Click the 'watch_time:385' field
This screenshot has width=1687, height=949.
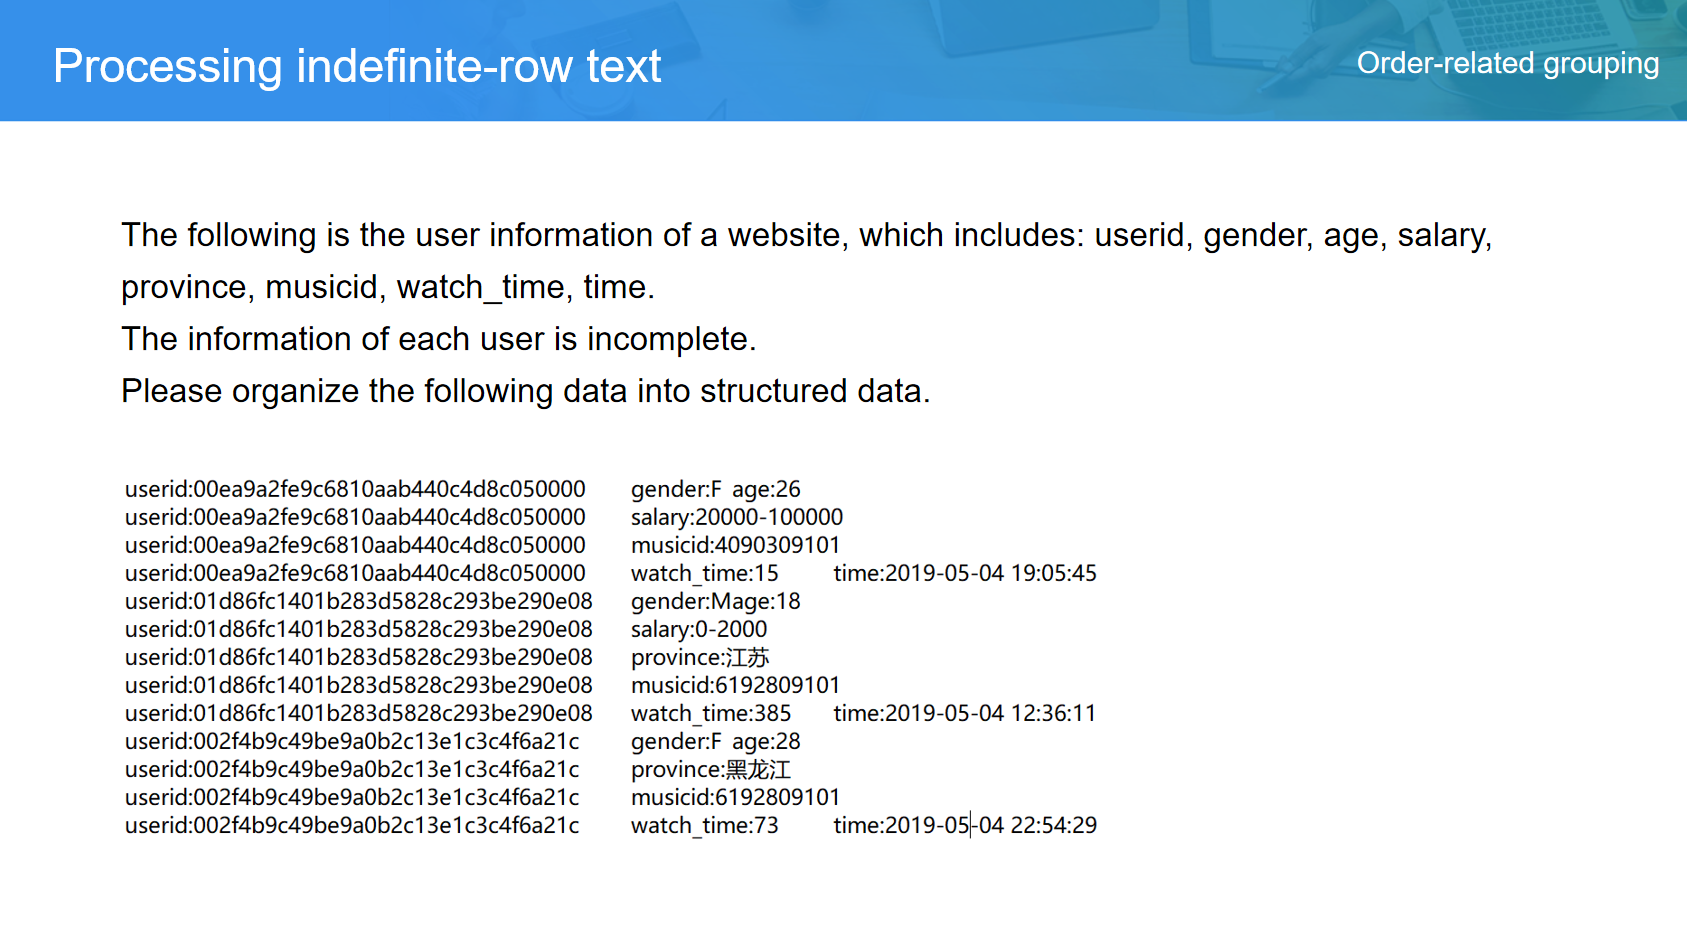click(710, 713)
